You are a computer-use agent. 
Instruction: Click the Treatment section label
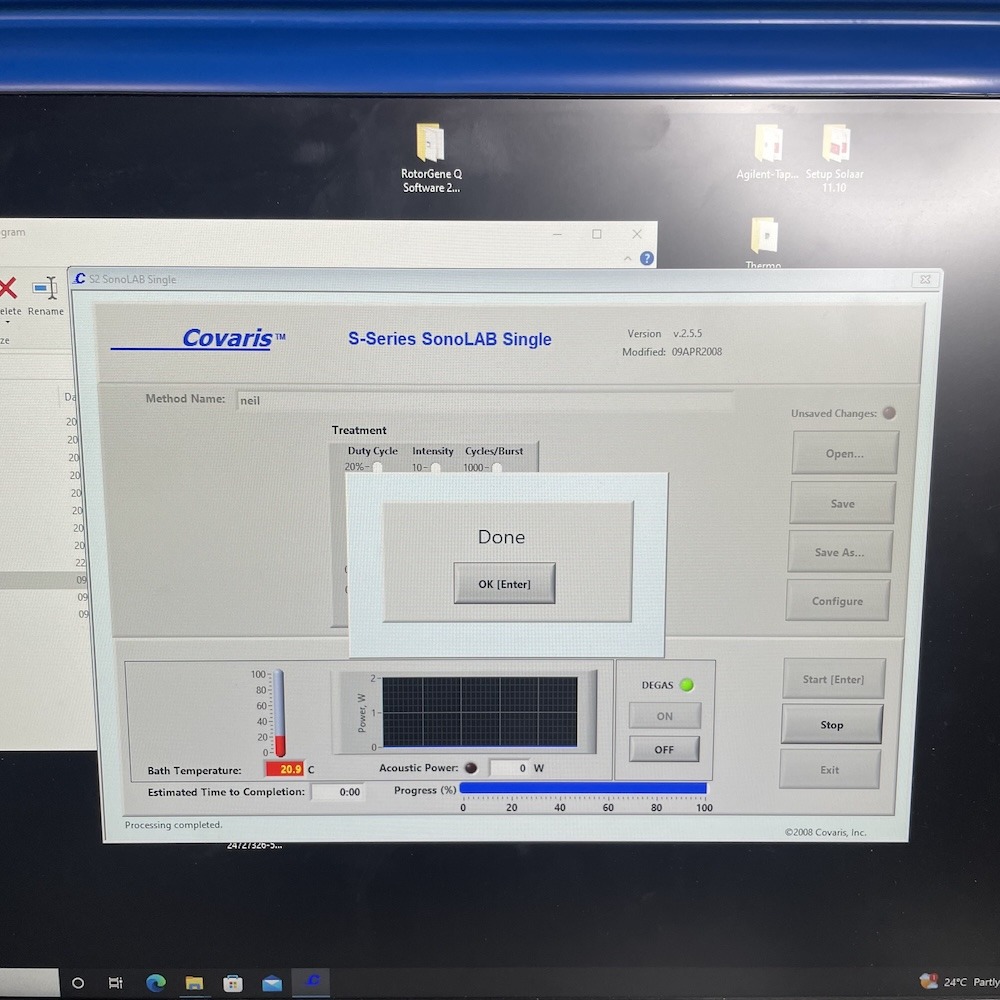click(x=359, y=430)
